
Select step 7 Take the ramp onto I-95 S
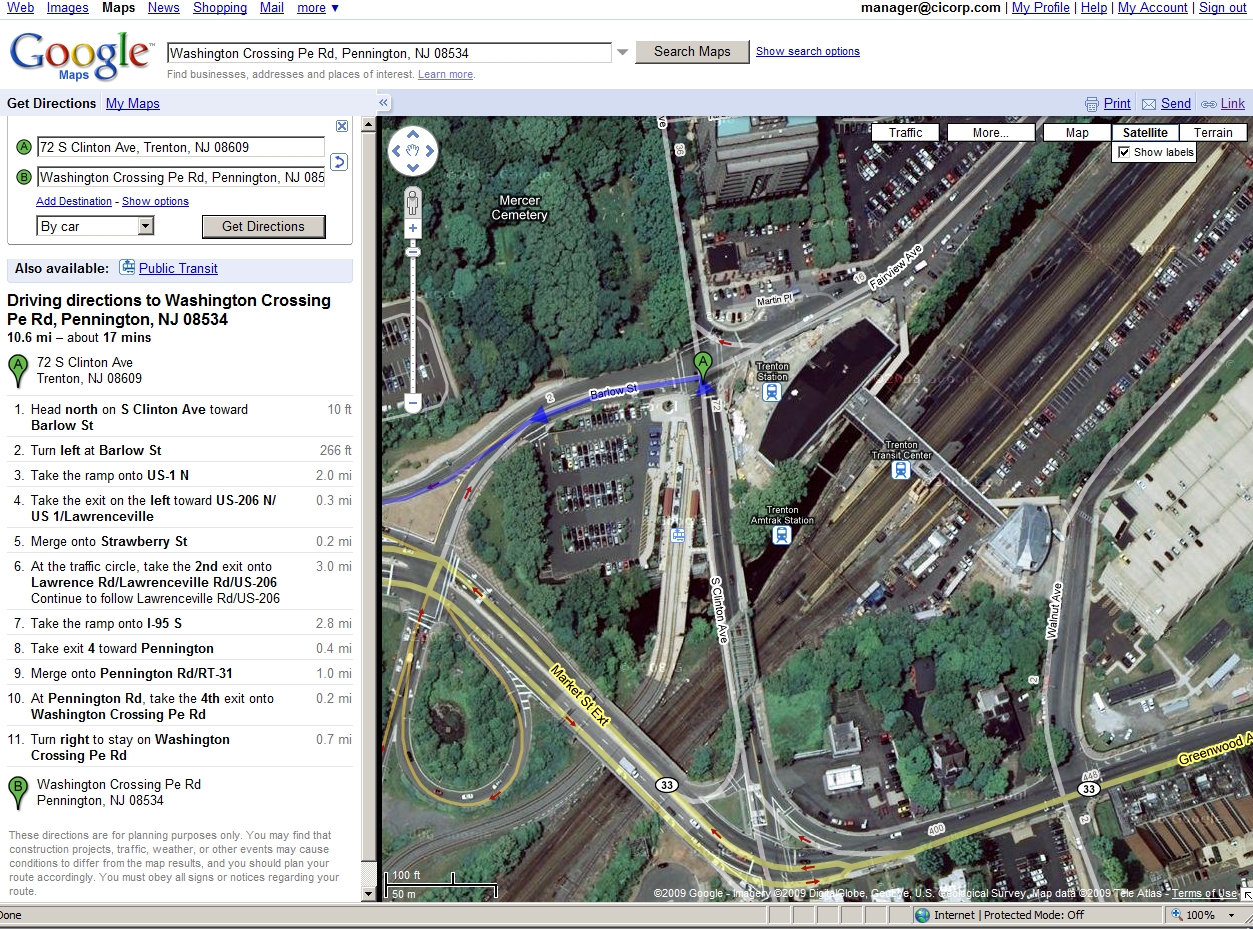click(180, 623)
